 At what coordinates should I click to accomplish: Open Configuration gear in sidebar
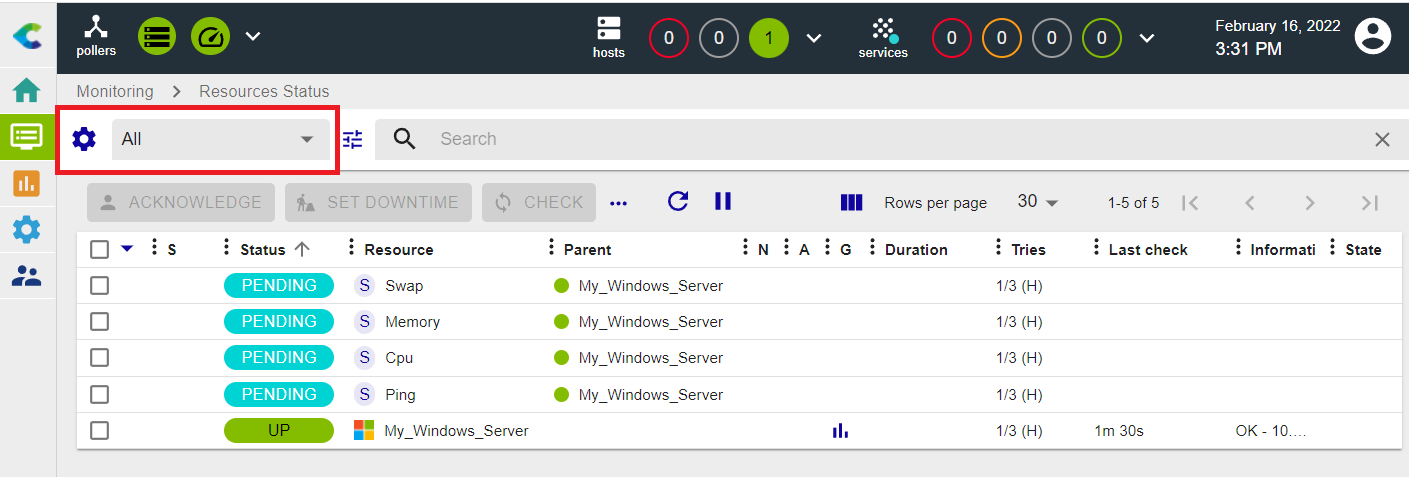(27, 230)
